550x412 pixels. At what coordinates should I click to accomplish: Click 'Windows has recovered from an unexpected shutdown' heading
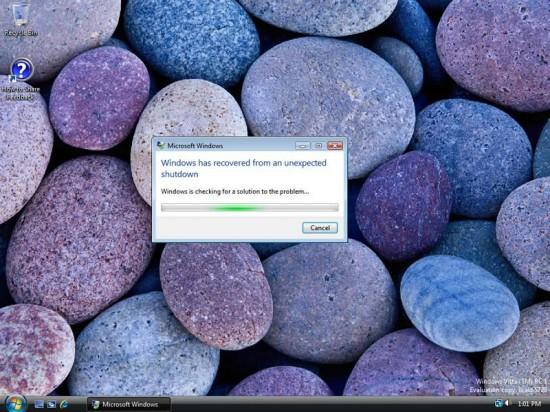(x=243, y=168)
